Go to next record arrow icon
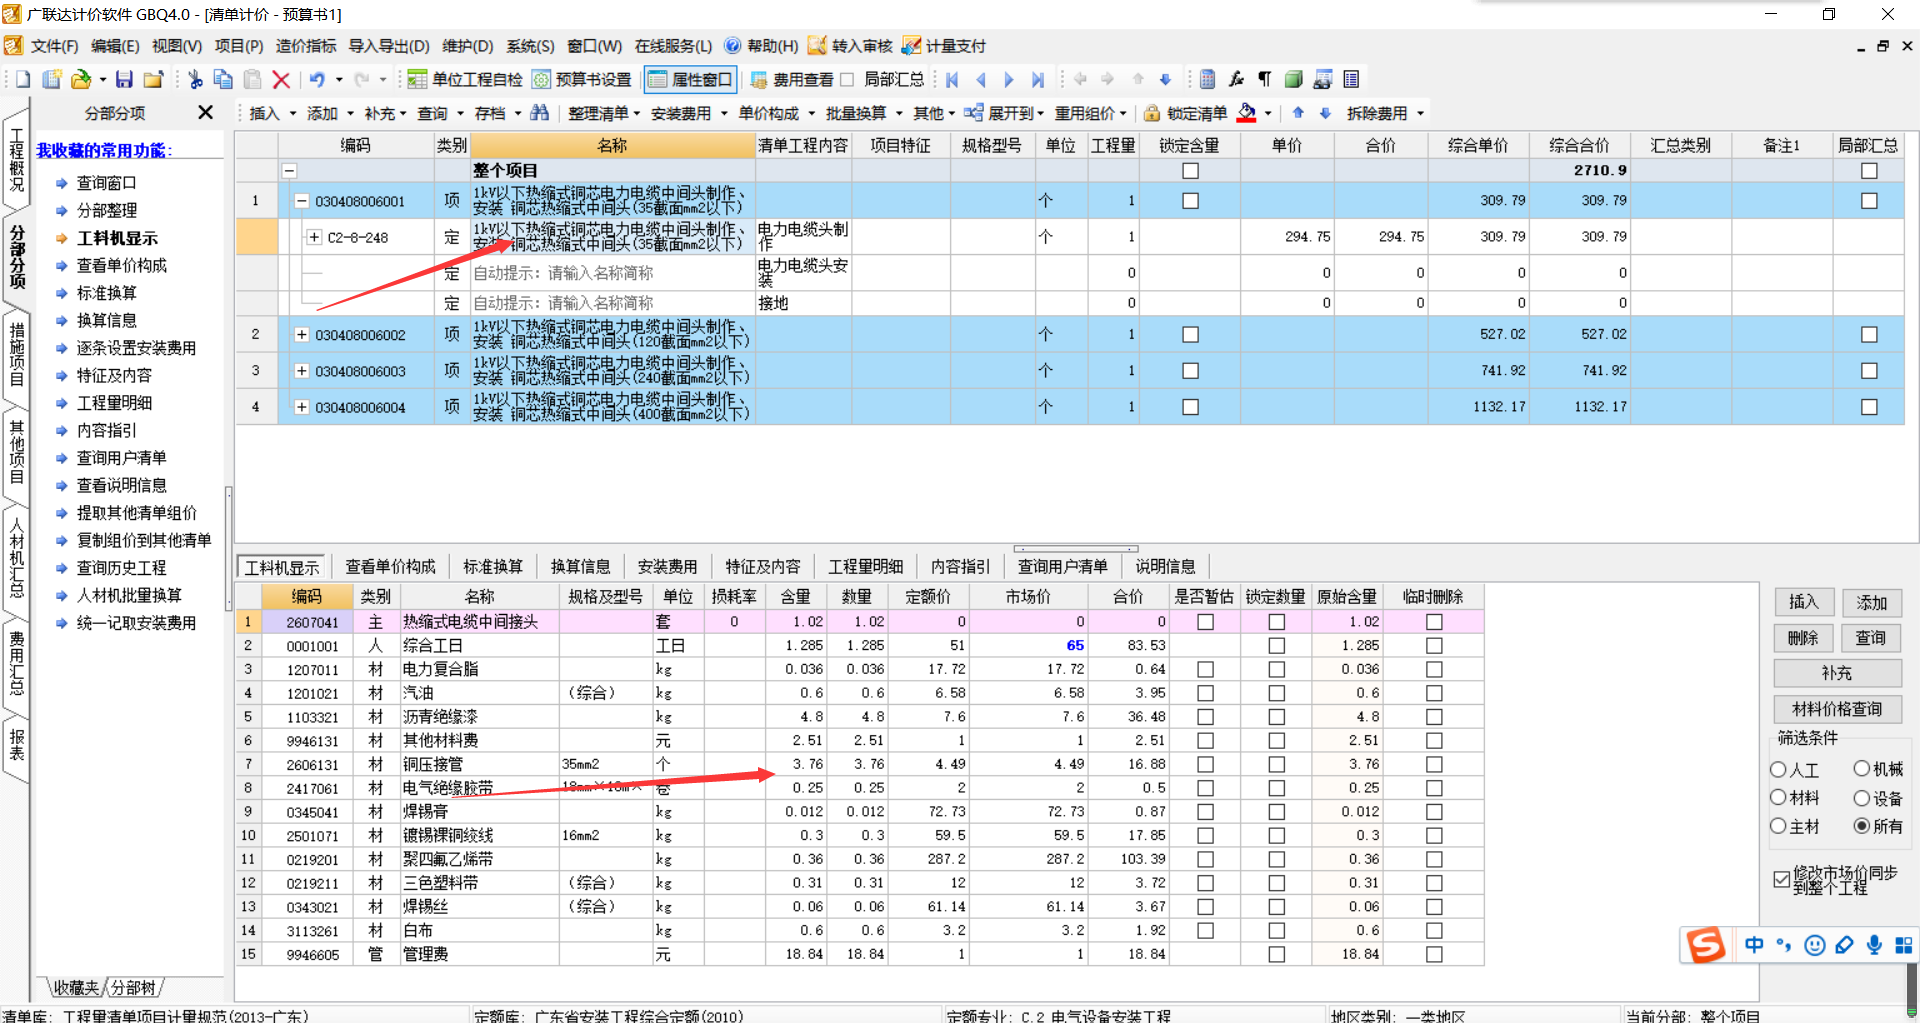 pos(1008,80)
